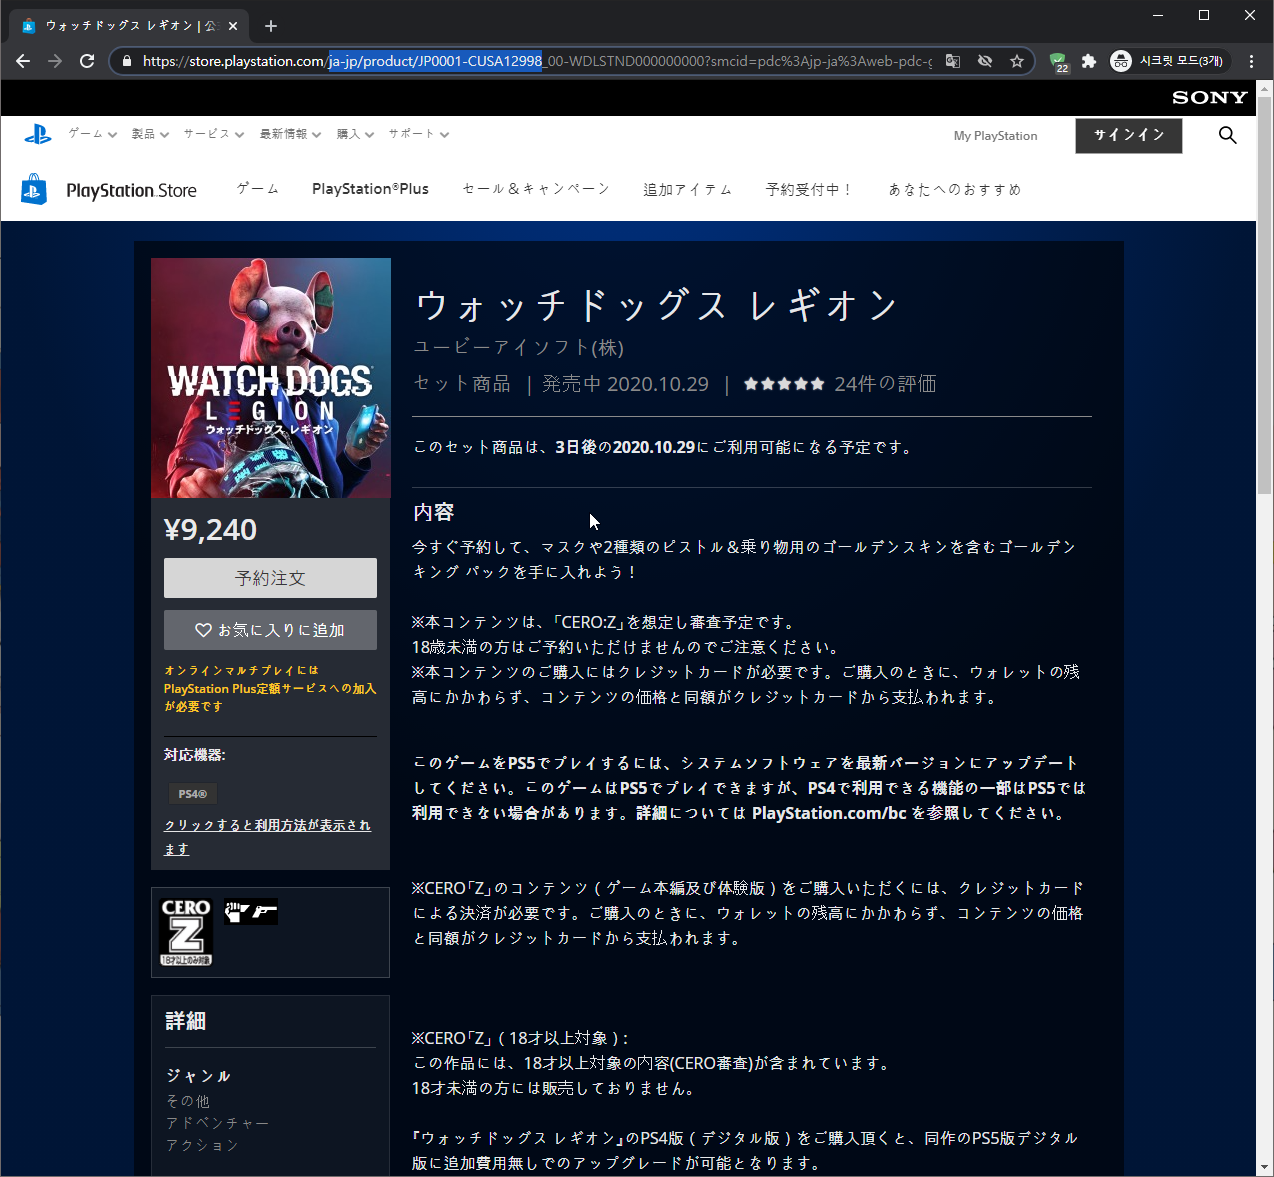This screenshot has height=1177, width=1274.
Task: Click the Watch Dogs Legion cover image
Action: click(271, 378)
